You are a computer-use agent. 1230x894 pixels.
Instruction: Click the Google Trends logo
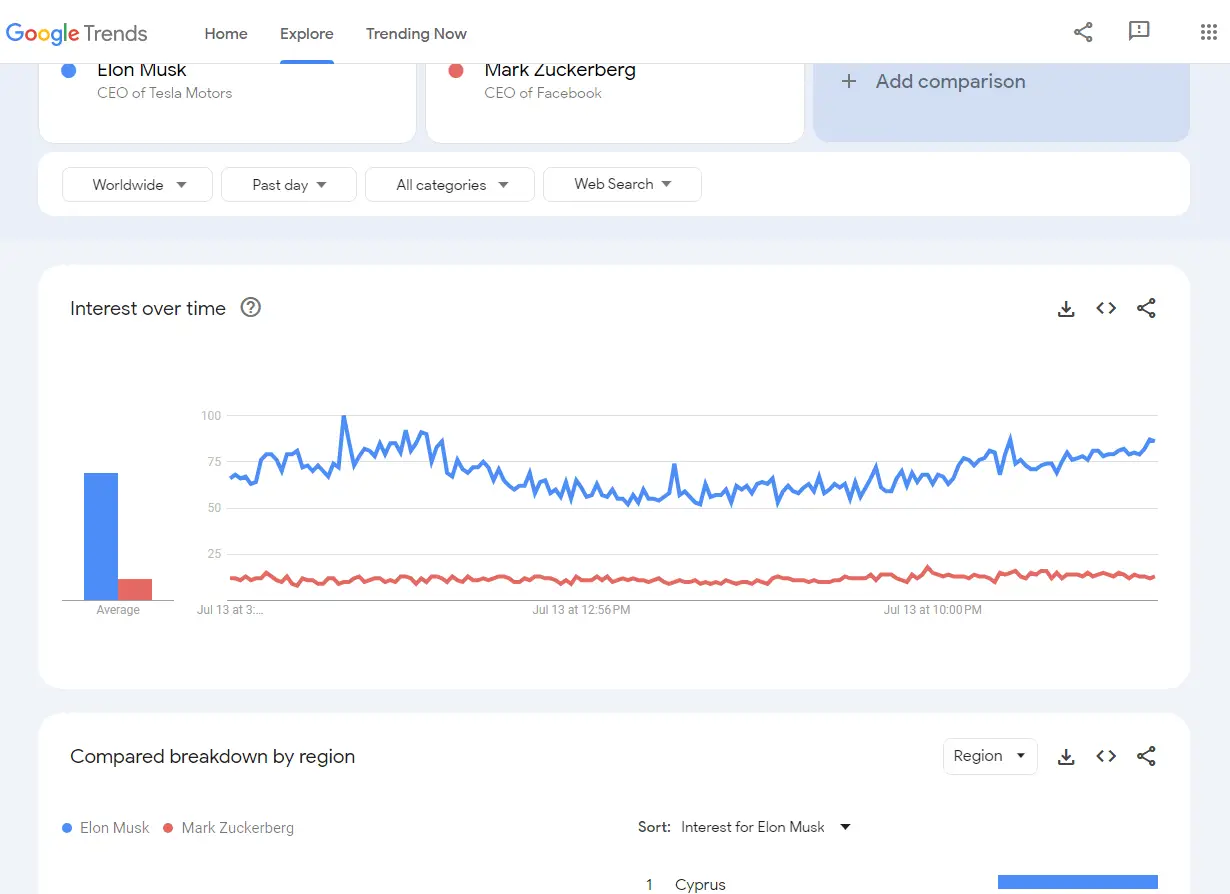pyautogui.click(x=77, y=33)
